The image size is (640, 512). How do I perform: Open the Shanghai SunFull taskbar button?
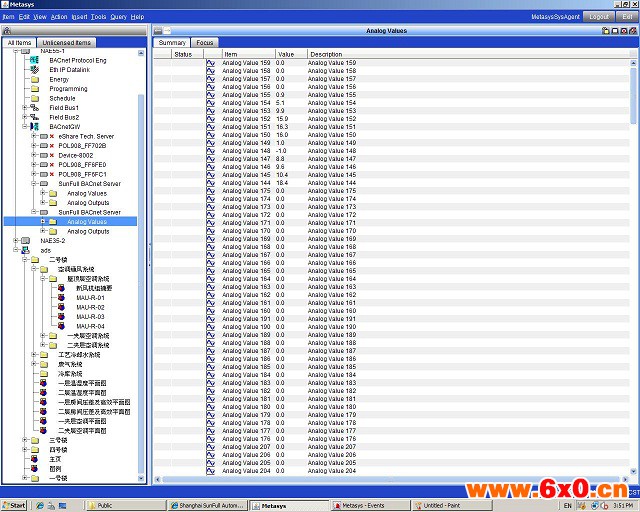[207, 505]
